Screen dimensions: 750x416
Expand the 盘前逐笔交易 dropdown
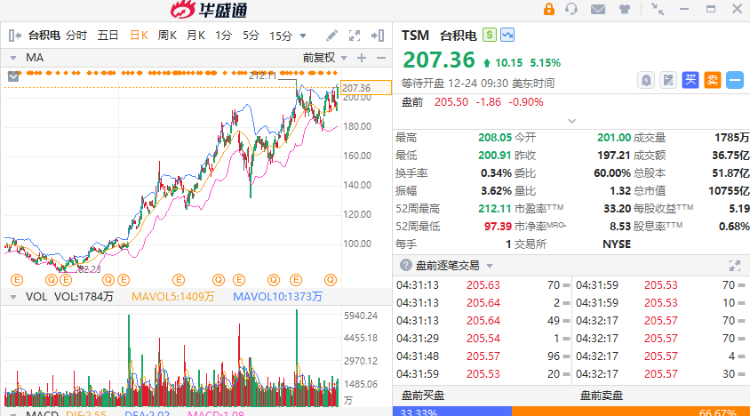tap(489, 266)
